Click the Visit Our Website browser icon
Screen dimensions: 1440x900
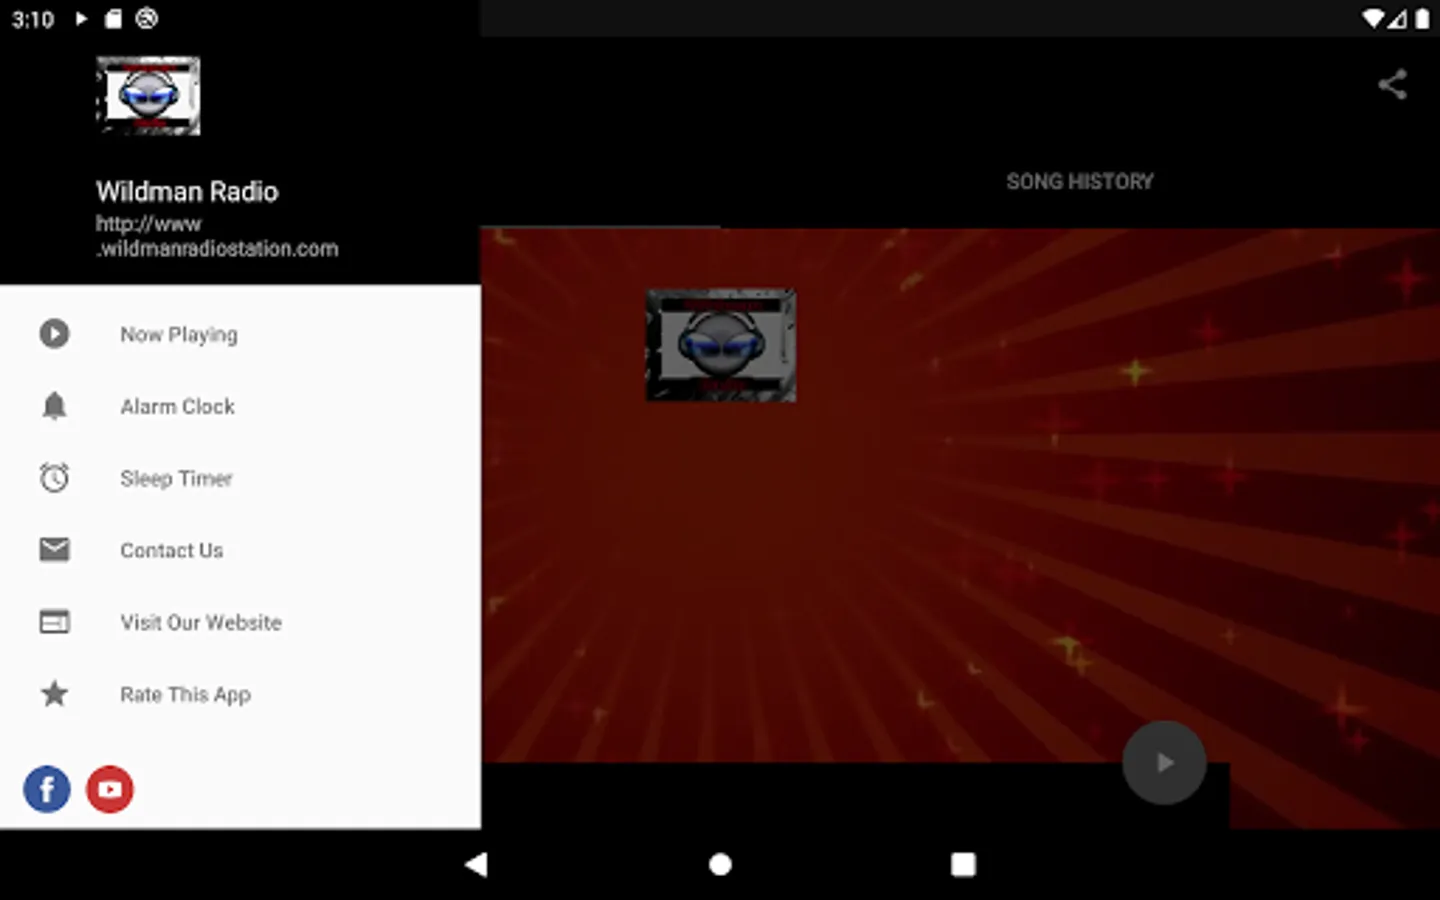point(55,622)
